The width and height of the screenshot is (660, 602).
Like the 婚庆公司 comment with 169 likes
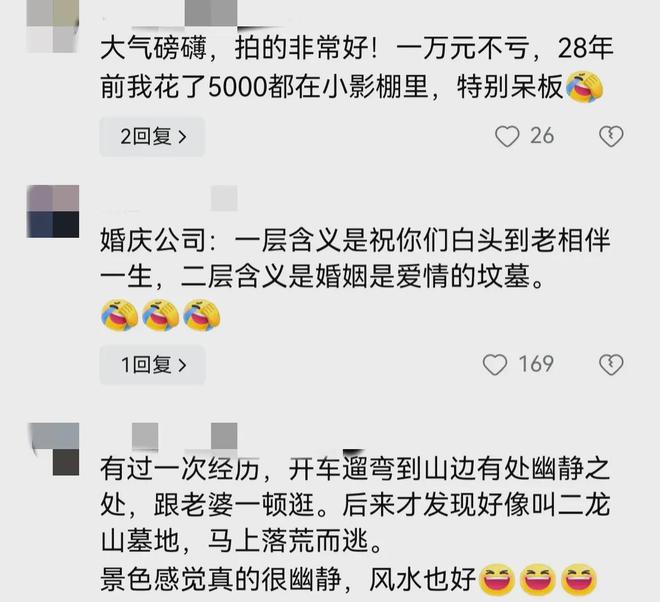pos(495,365)
